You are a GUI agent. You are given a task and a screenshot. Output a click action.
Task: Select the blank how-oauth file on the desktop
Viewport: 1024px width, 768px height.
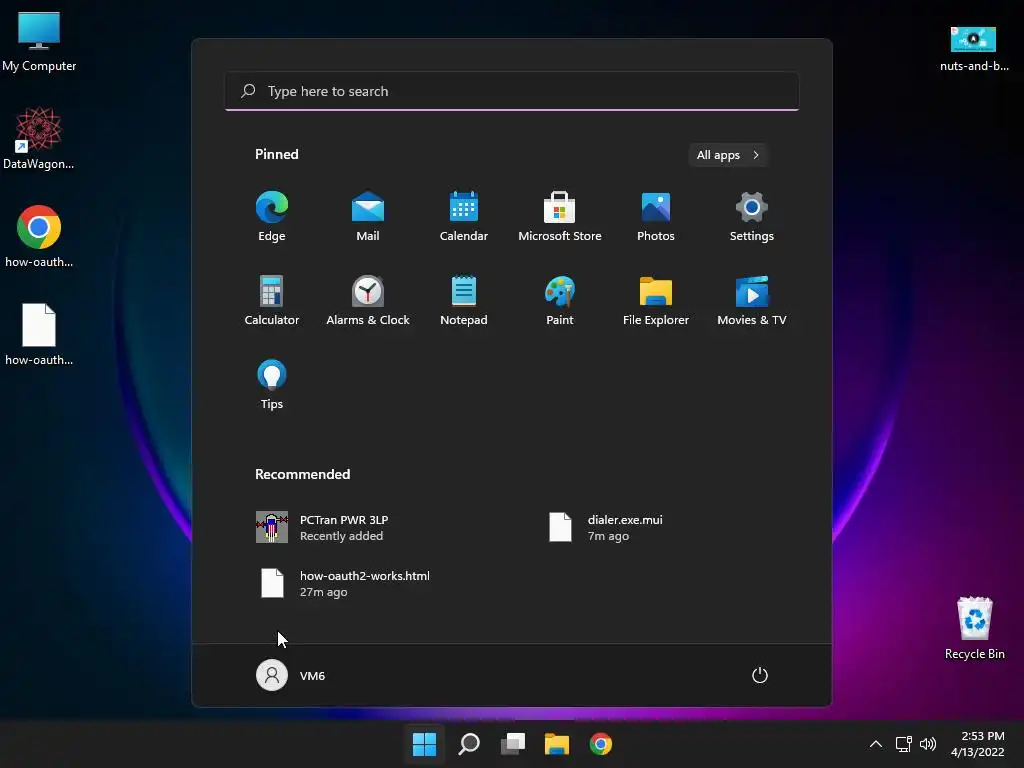pyautogui.click(x=39, y=334)
